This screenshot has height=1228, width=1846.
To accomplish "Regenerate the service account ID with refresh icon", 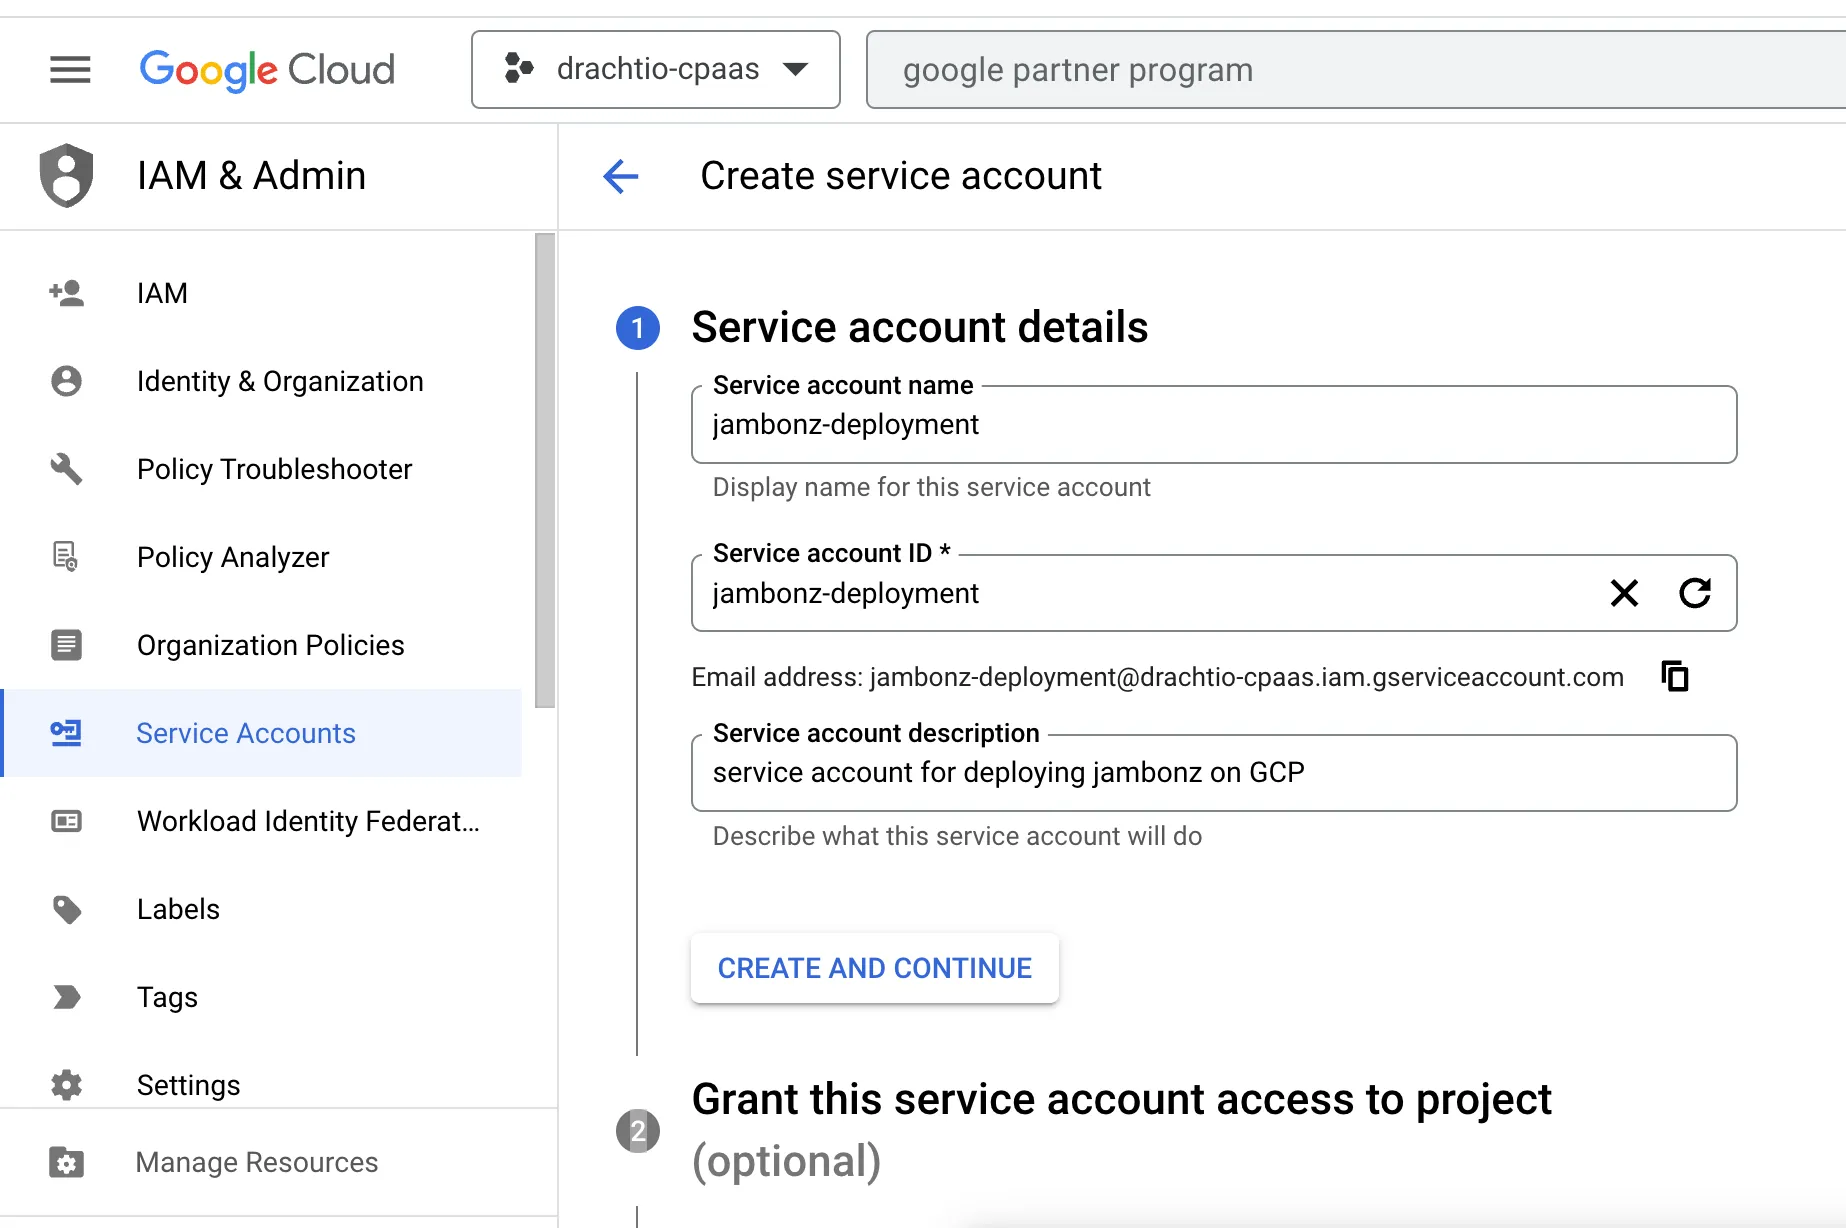I will pyautogui.click(x=1695, y=593).
